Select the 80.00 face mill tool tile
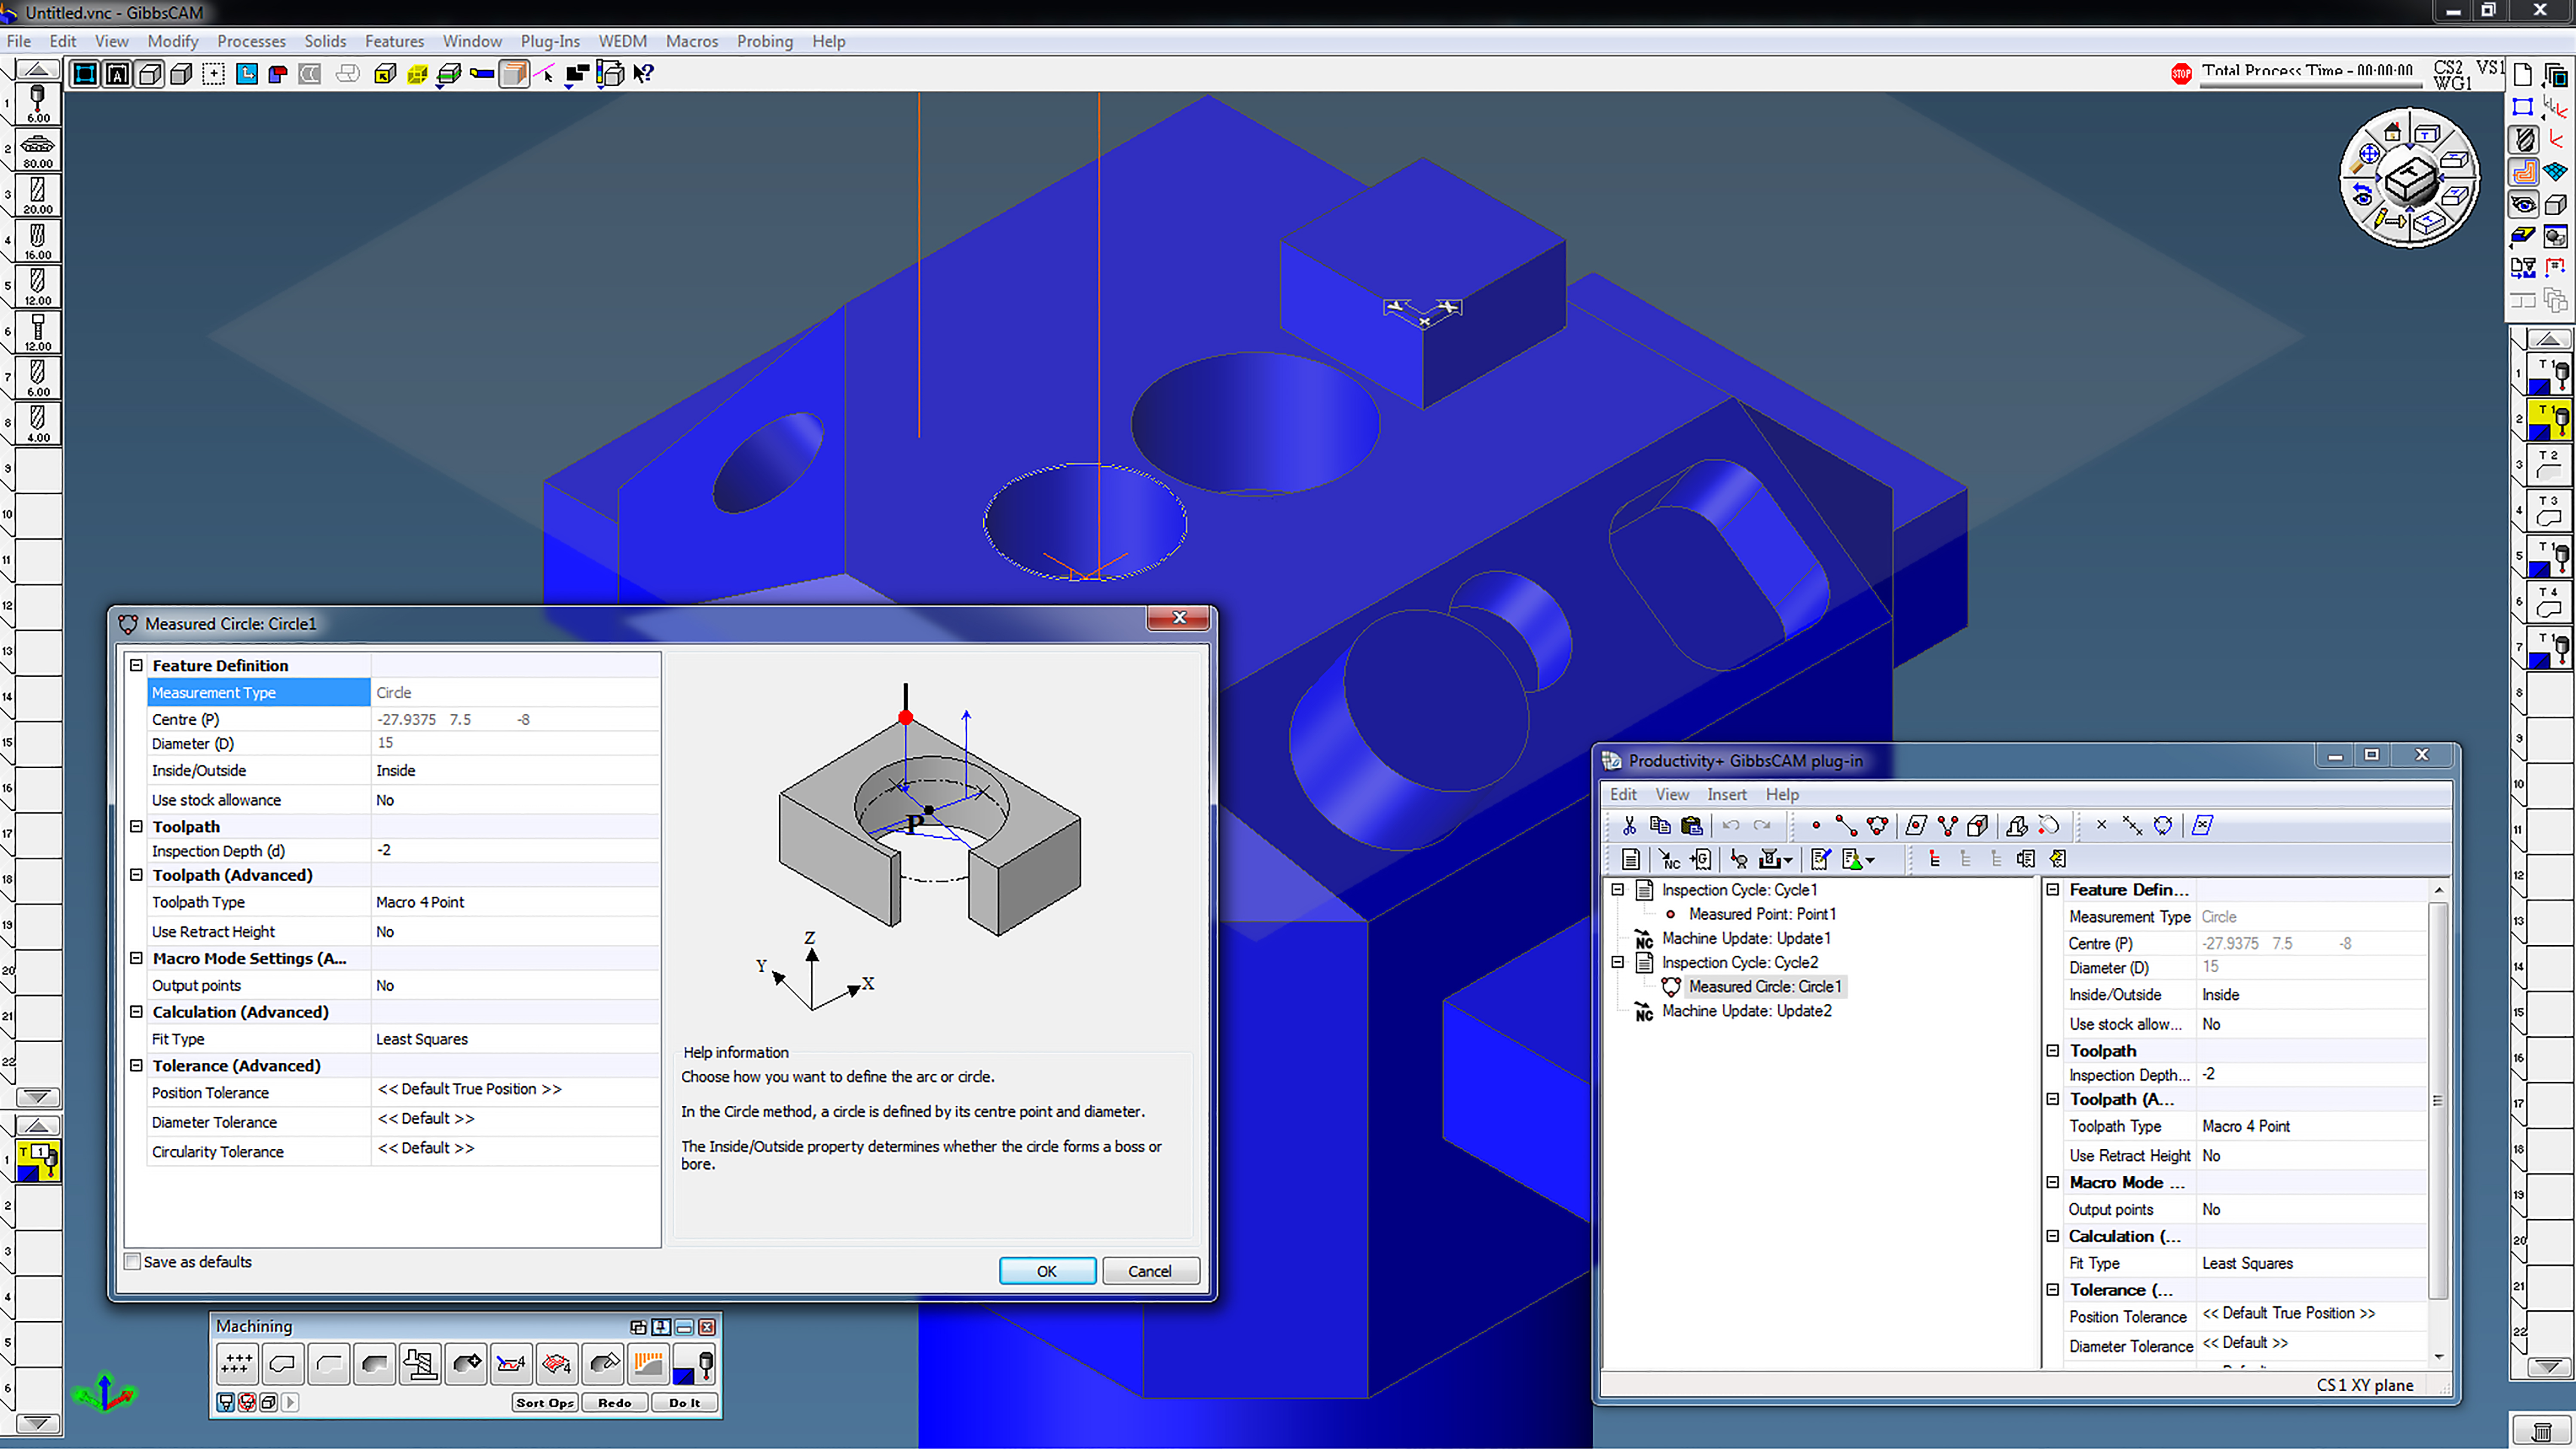The width and height of the screenshot is (2576, 1450). tap(38, 150)
